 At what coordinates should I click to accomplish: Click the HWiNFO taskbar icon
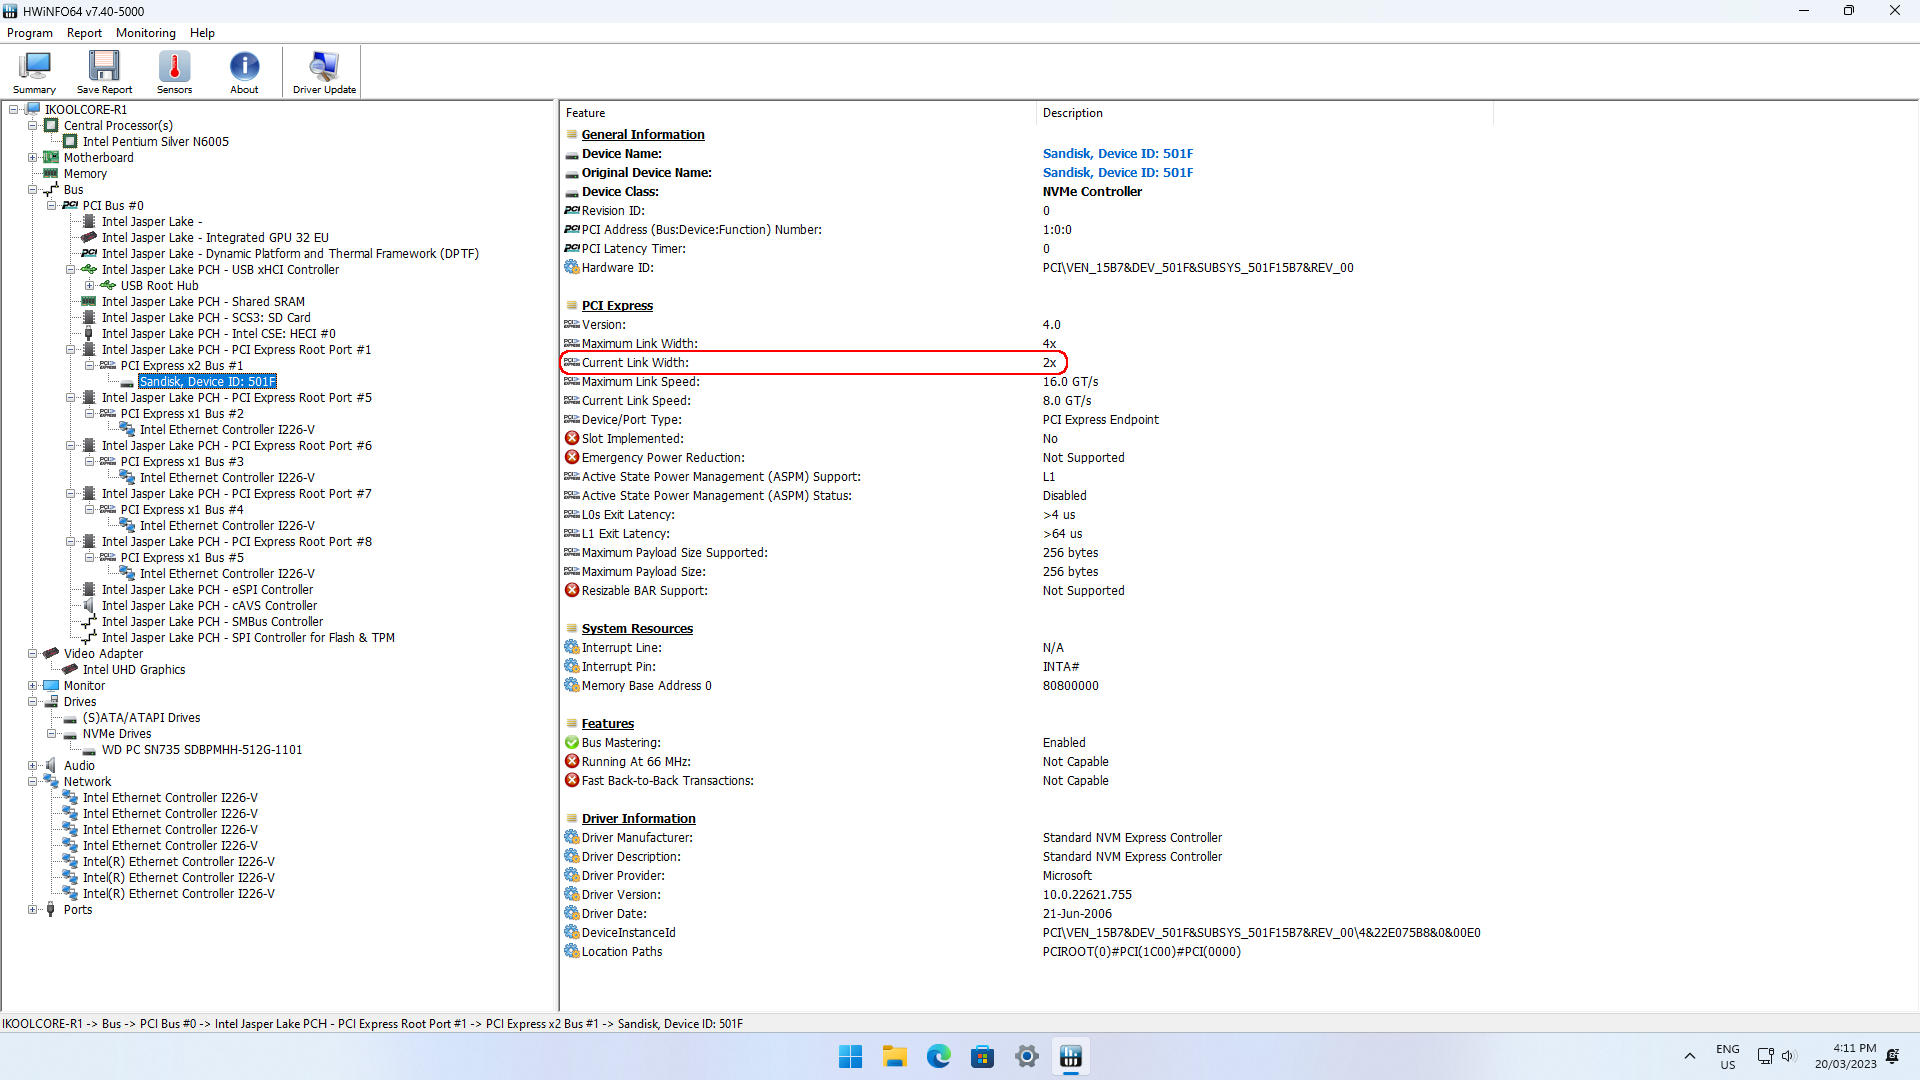point(1070,1056)
